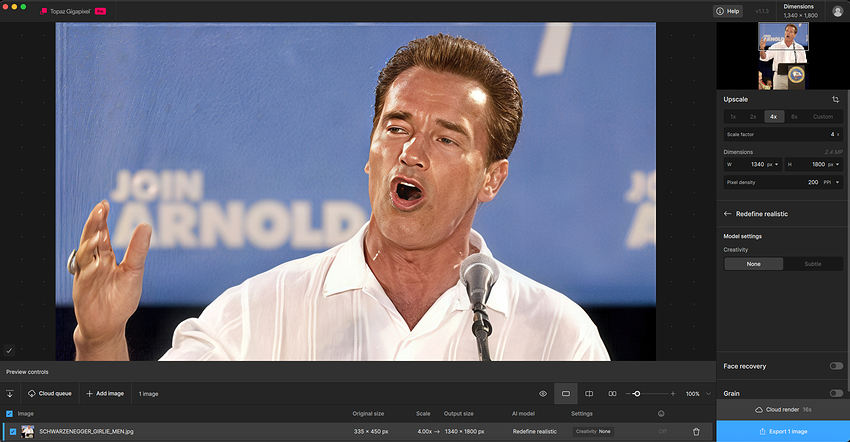This screenshot has width=850, height=442.
Task: Set Creativity to Subtle
Action: point(813,264)
